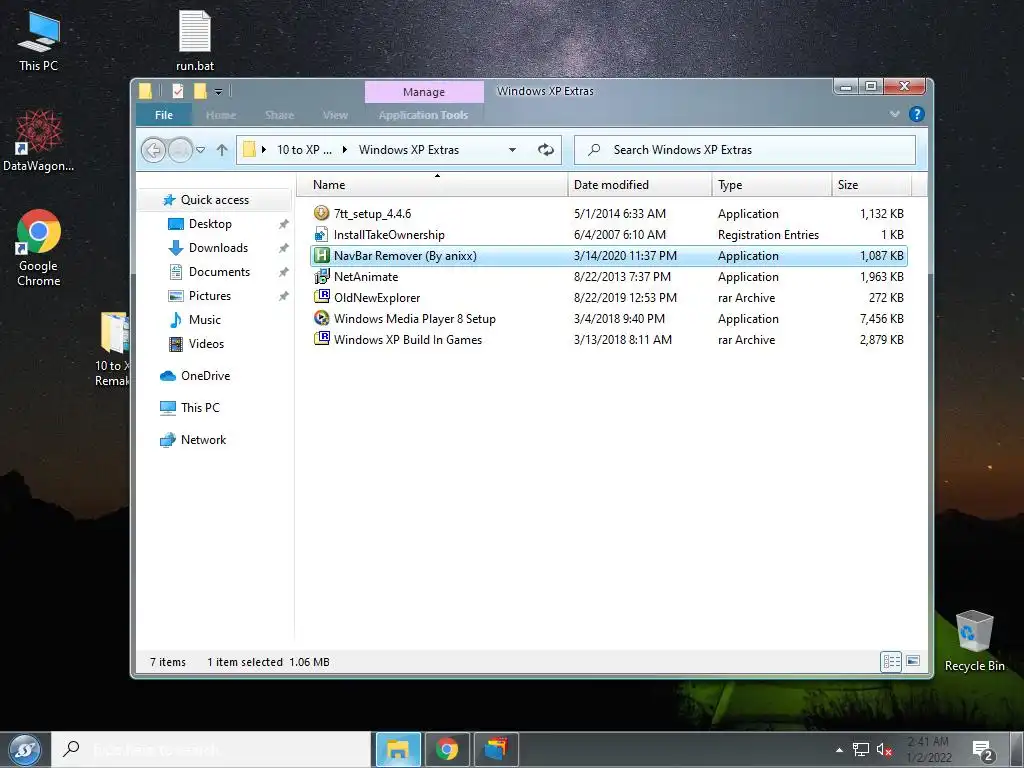Sort files by Name column
Image resolution: width=1024 pixels, height=768 pixels.
(432, 185)
